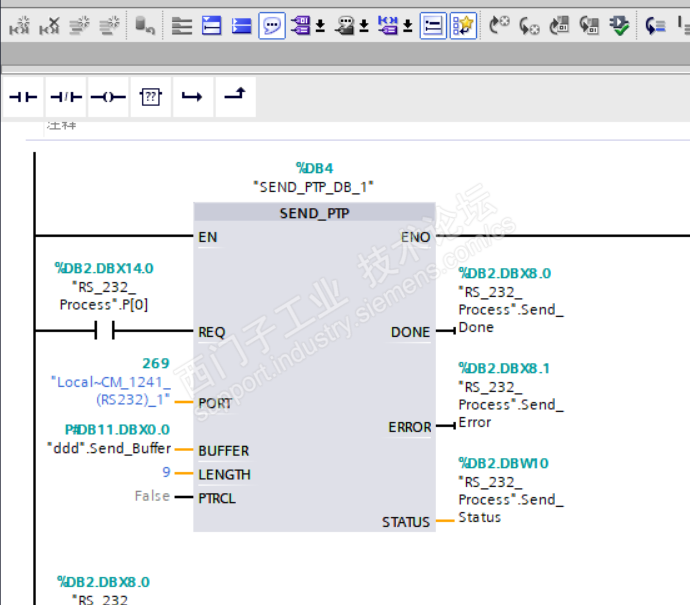Screen dimensions: 690x605
Task: Click the gray lines icon left of the blue network icons
Action: click(181, 26)
